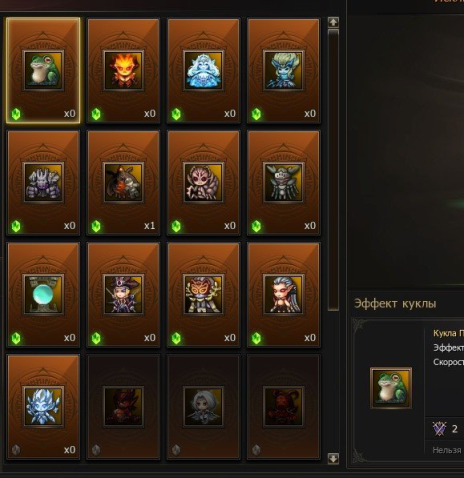Click the doll list scrollbar thumb
464x478 pixels.
333,170
